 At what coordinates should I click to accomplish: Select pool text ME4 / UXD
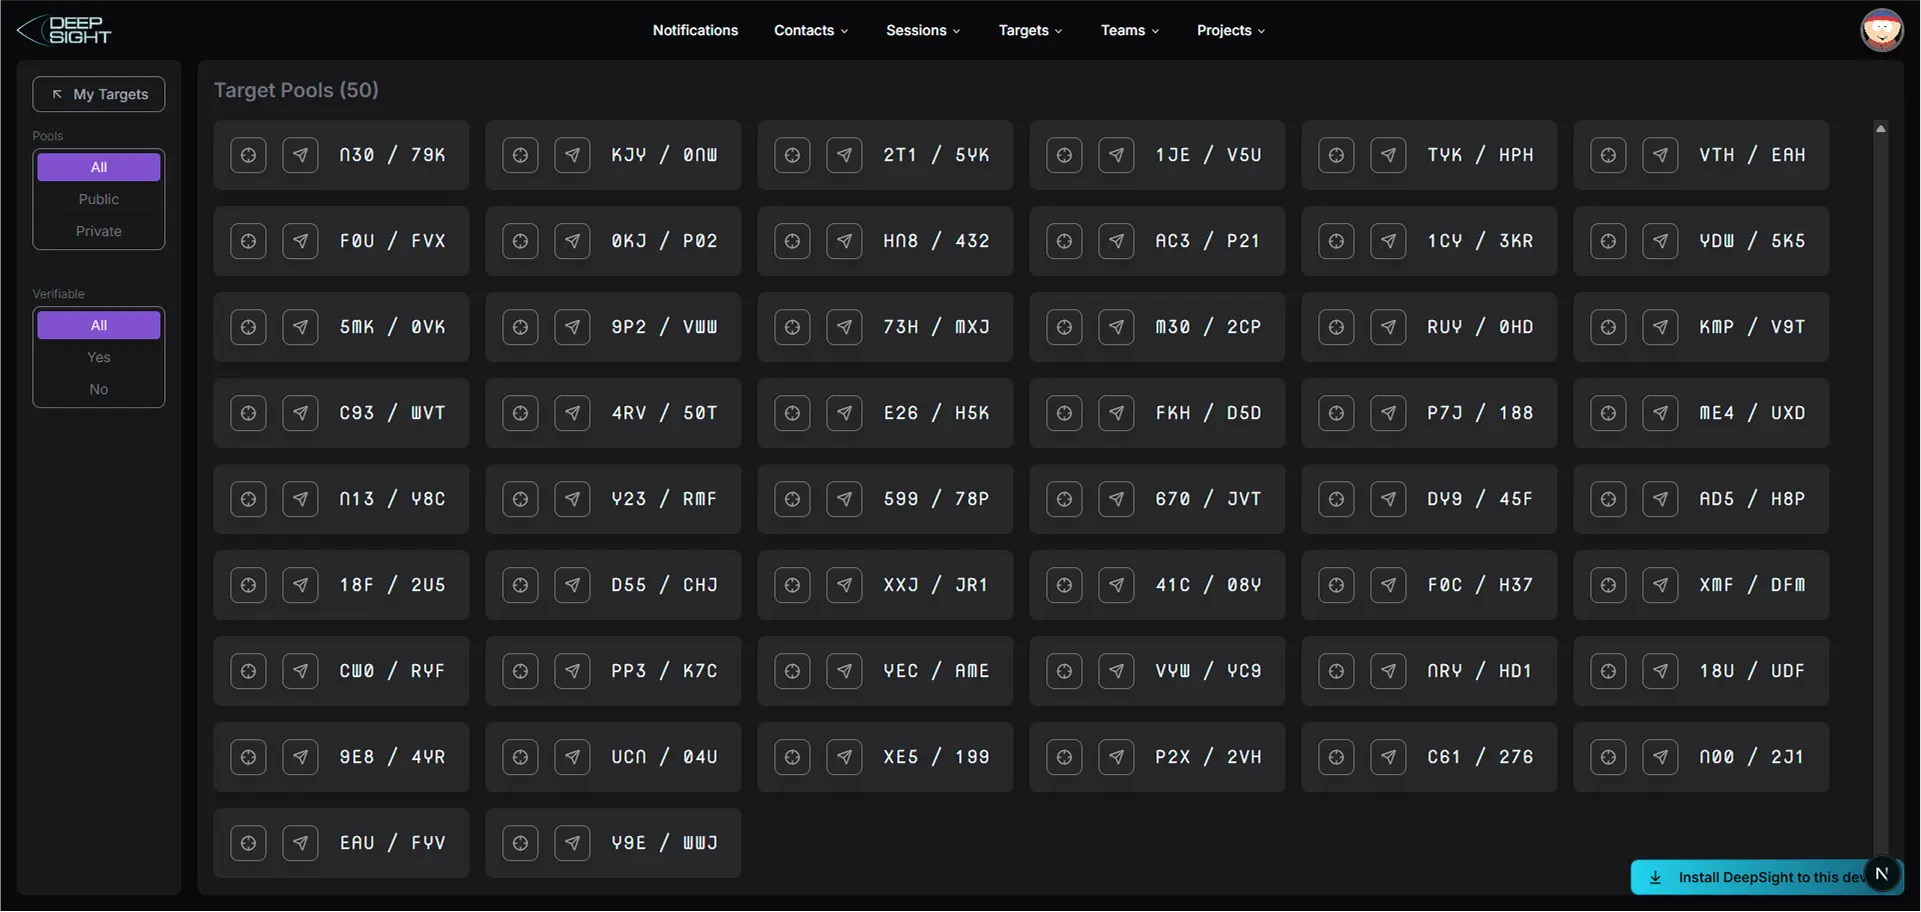pos(1753,413)
